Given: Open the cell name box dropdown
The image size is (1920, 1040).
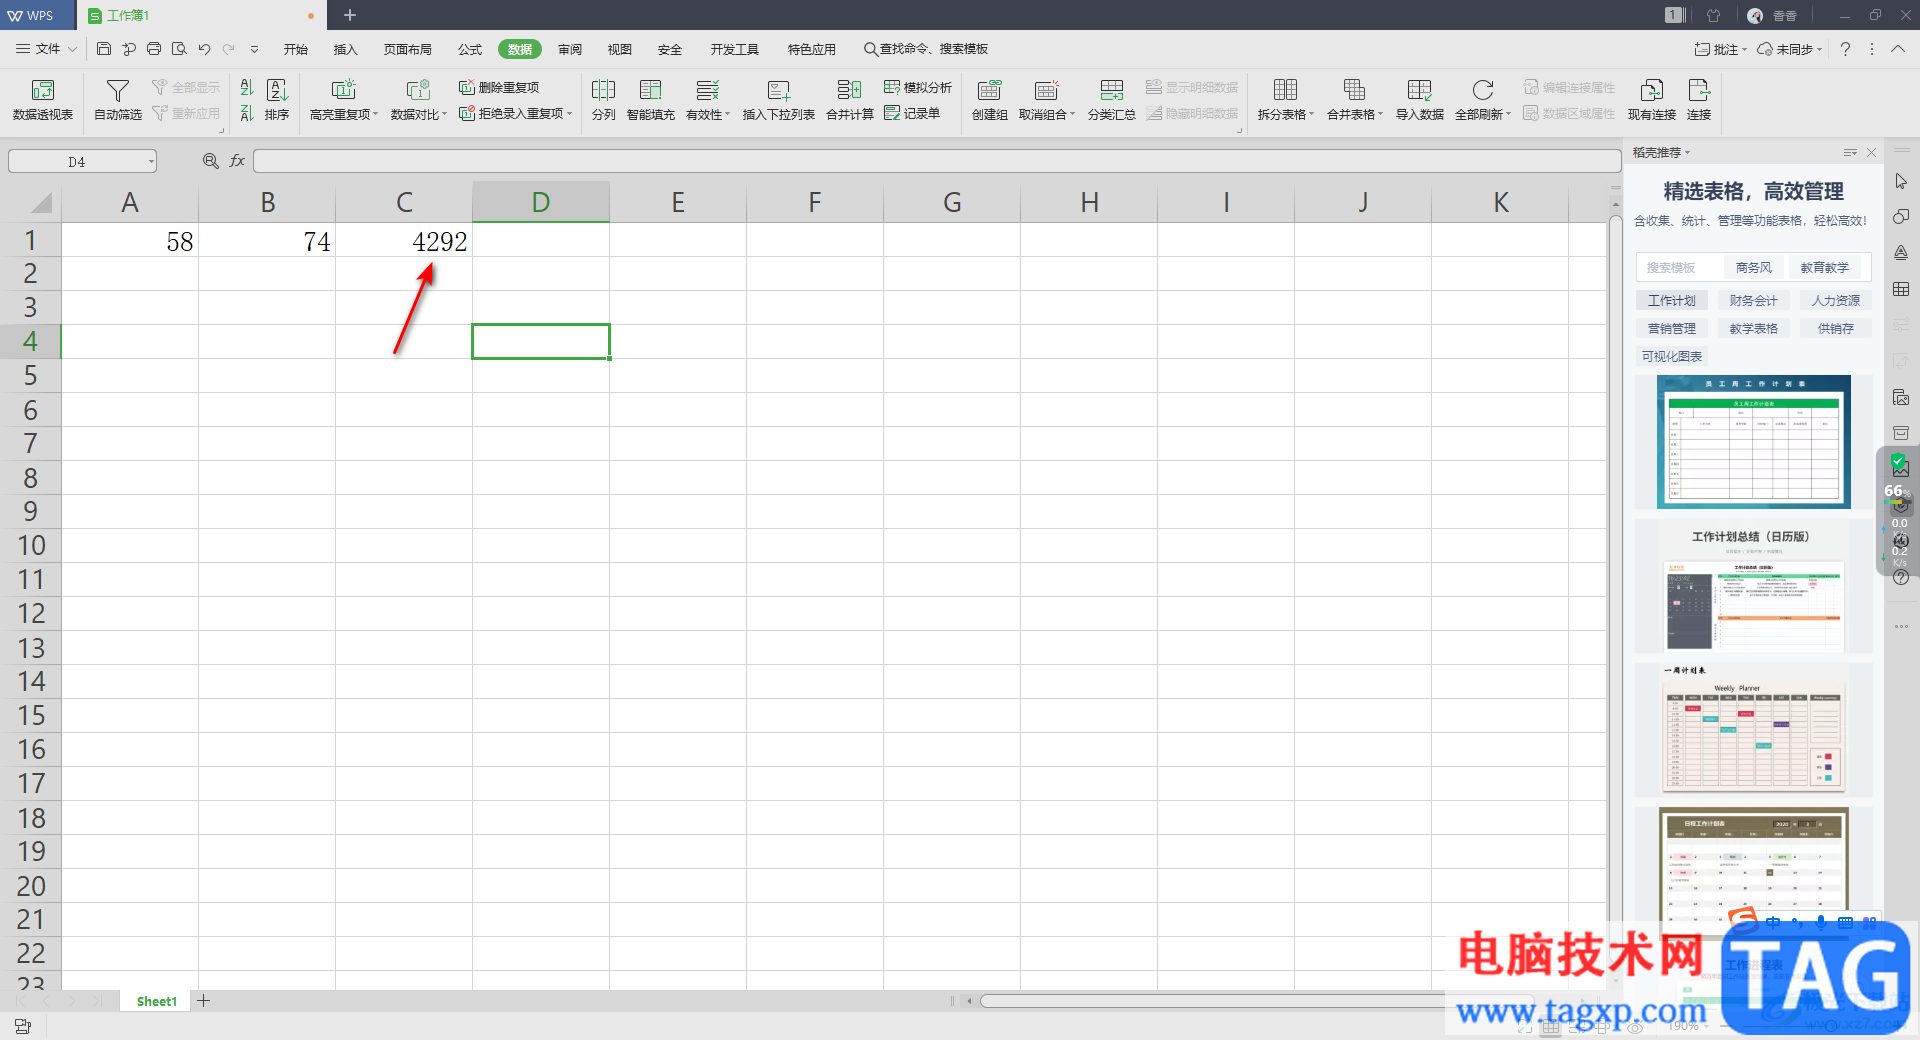Looking at the screenshot, I should [x=151, y=161].
